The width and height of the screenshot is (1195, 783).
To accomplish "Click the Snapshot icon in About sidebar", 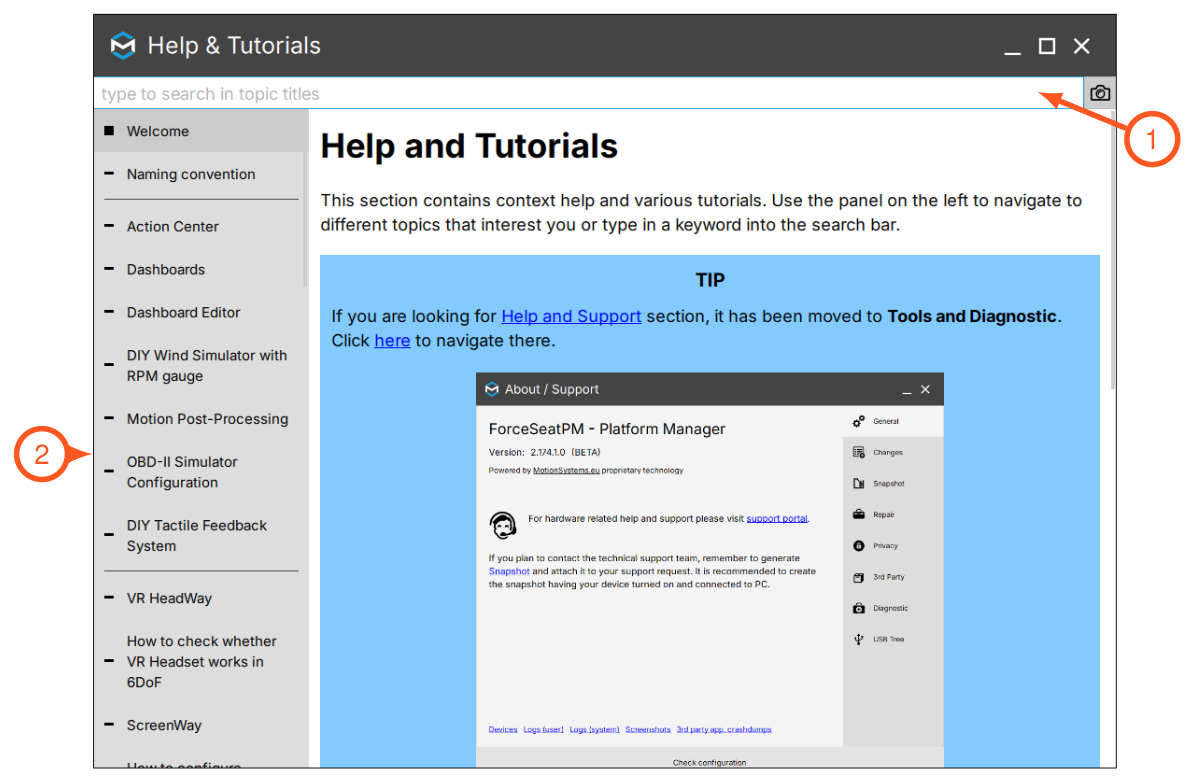I will 859,483.
